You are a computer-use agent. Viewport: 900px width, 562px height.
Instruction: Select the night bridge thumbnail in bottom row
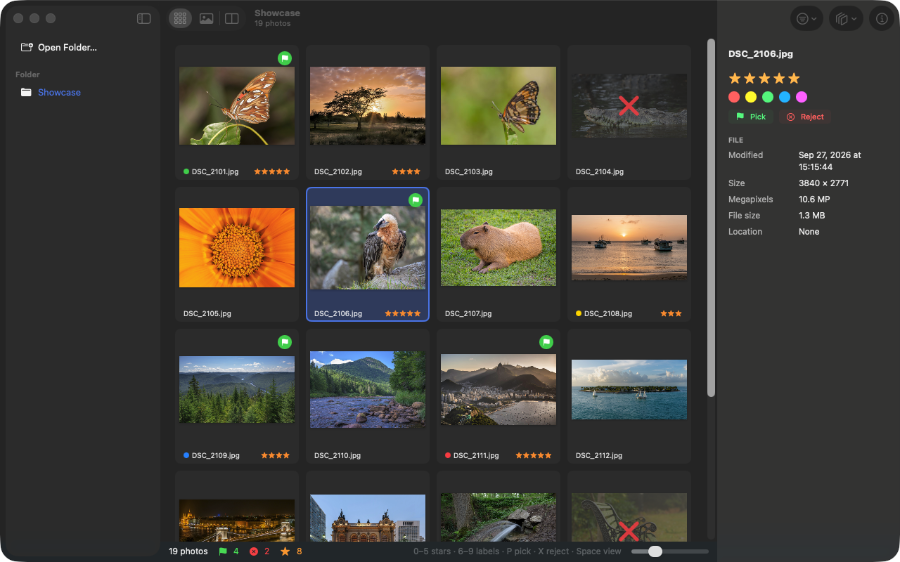tap(237, 521)
